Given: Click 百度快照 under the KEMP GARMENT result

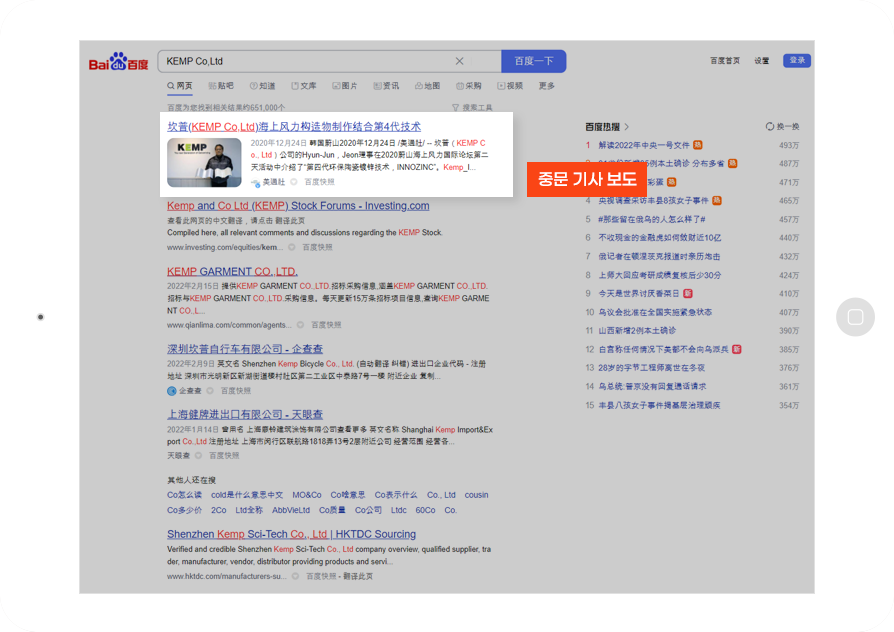Looking at the screenshot, I should point(326,325).
